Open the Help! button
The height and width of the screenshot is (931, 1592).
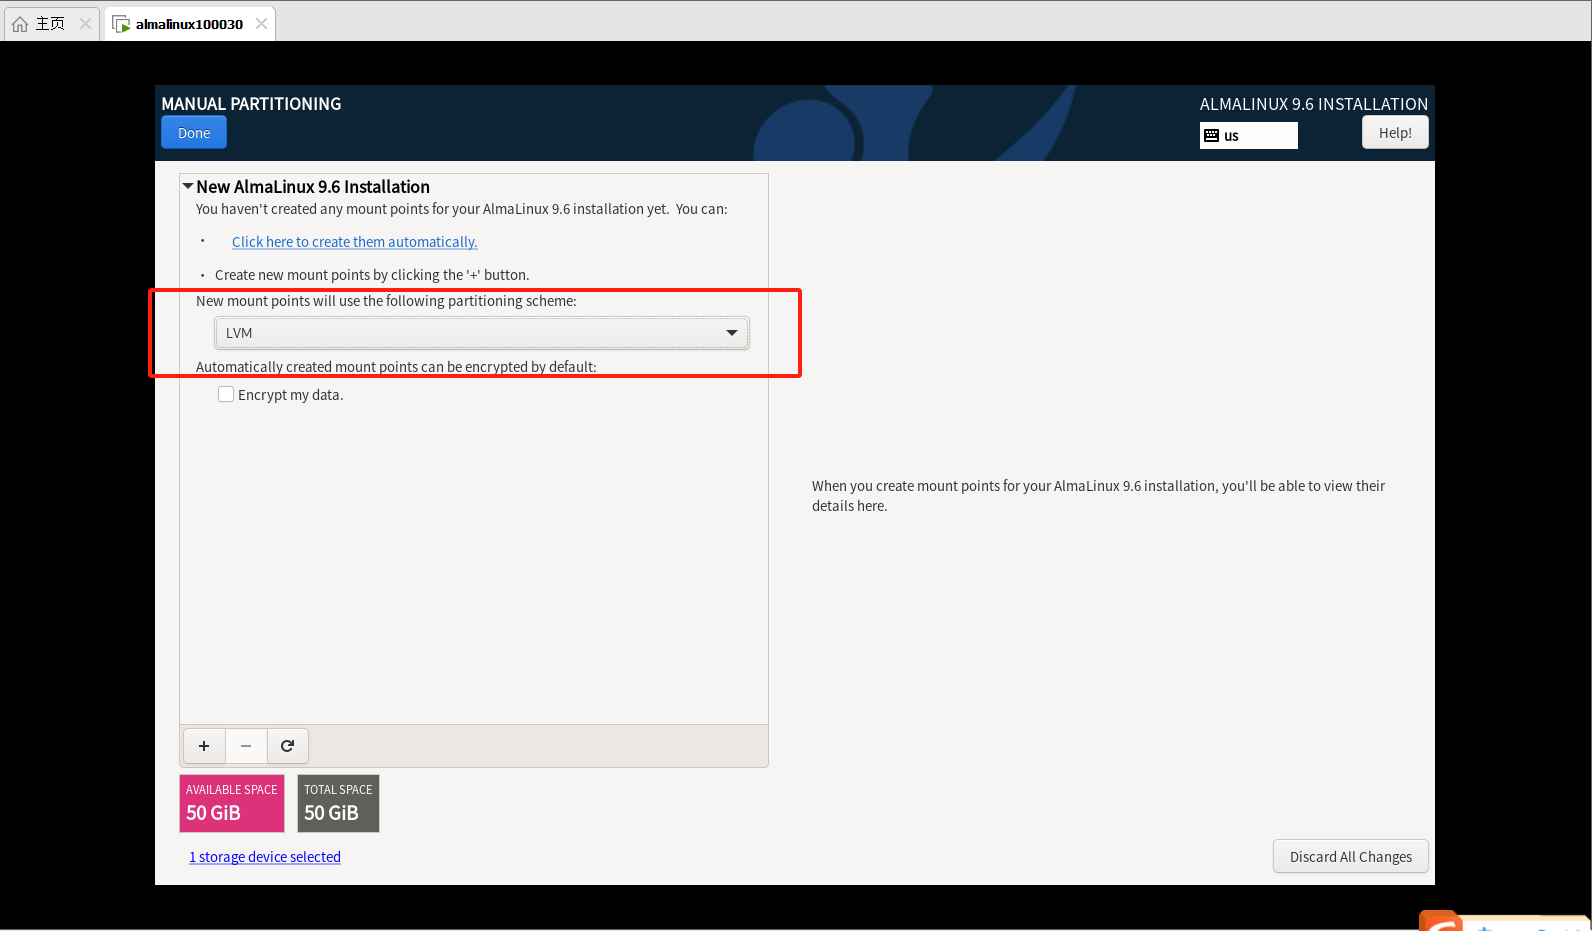click(1395, 133)
